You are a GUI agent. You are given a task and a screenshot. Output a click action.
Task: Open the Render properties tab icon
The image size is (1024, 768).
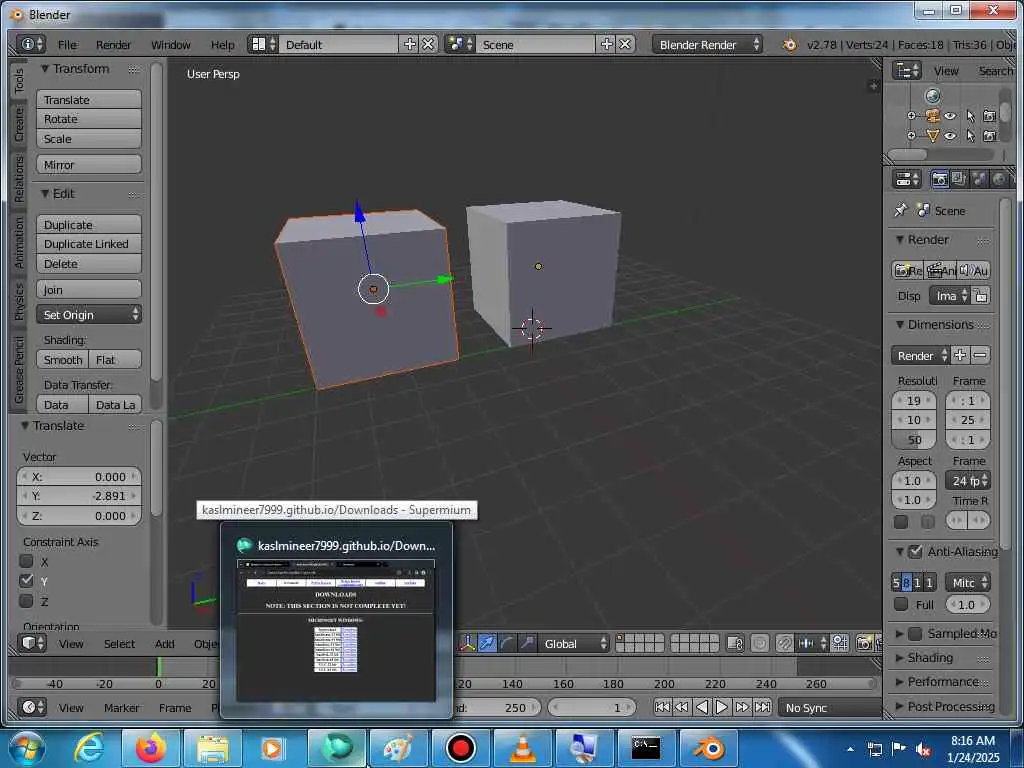(x=940, y=179)
